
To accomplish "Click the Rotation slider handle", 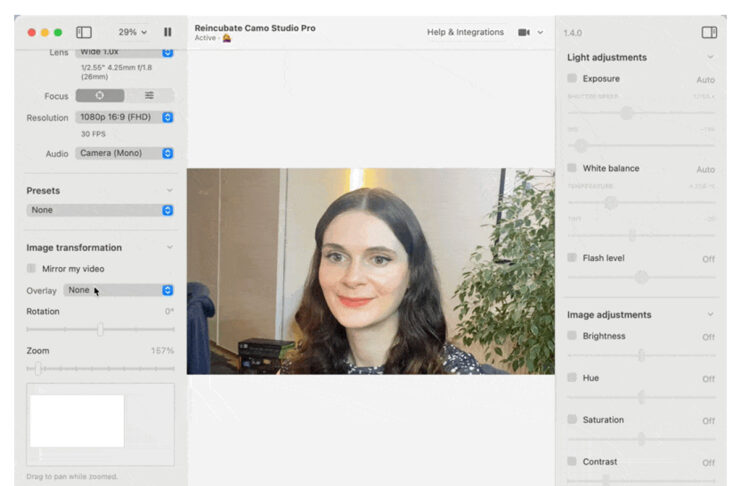I will [100, 329].
